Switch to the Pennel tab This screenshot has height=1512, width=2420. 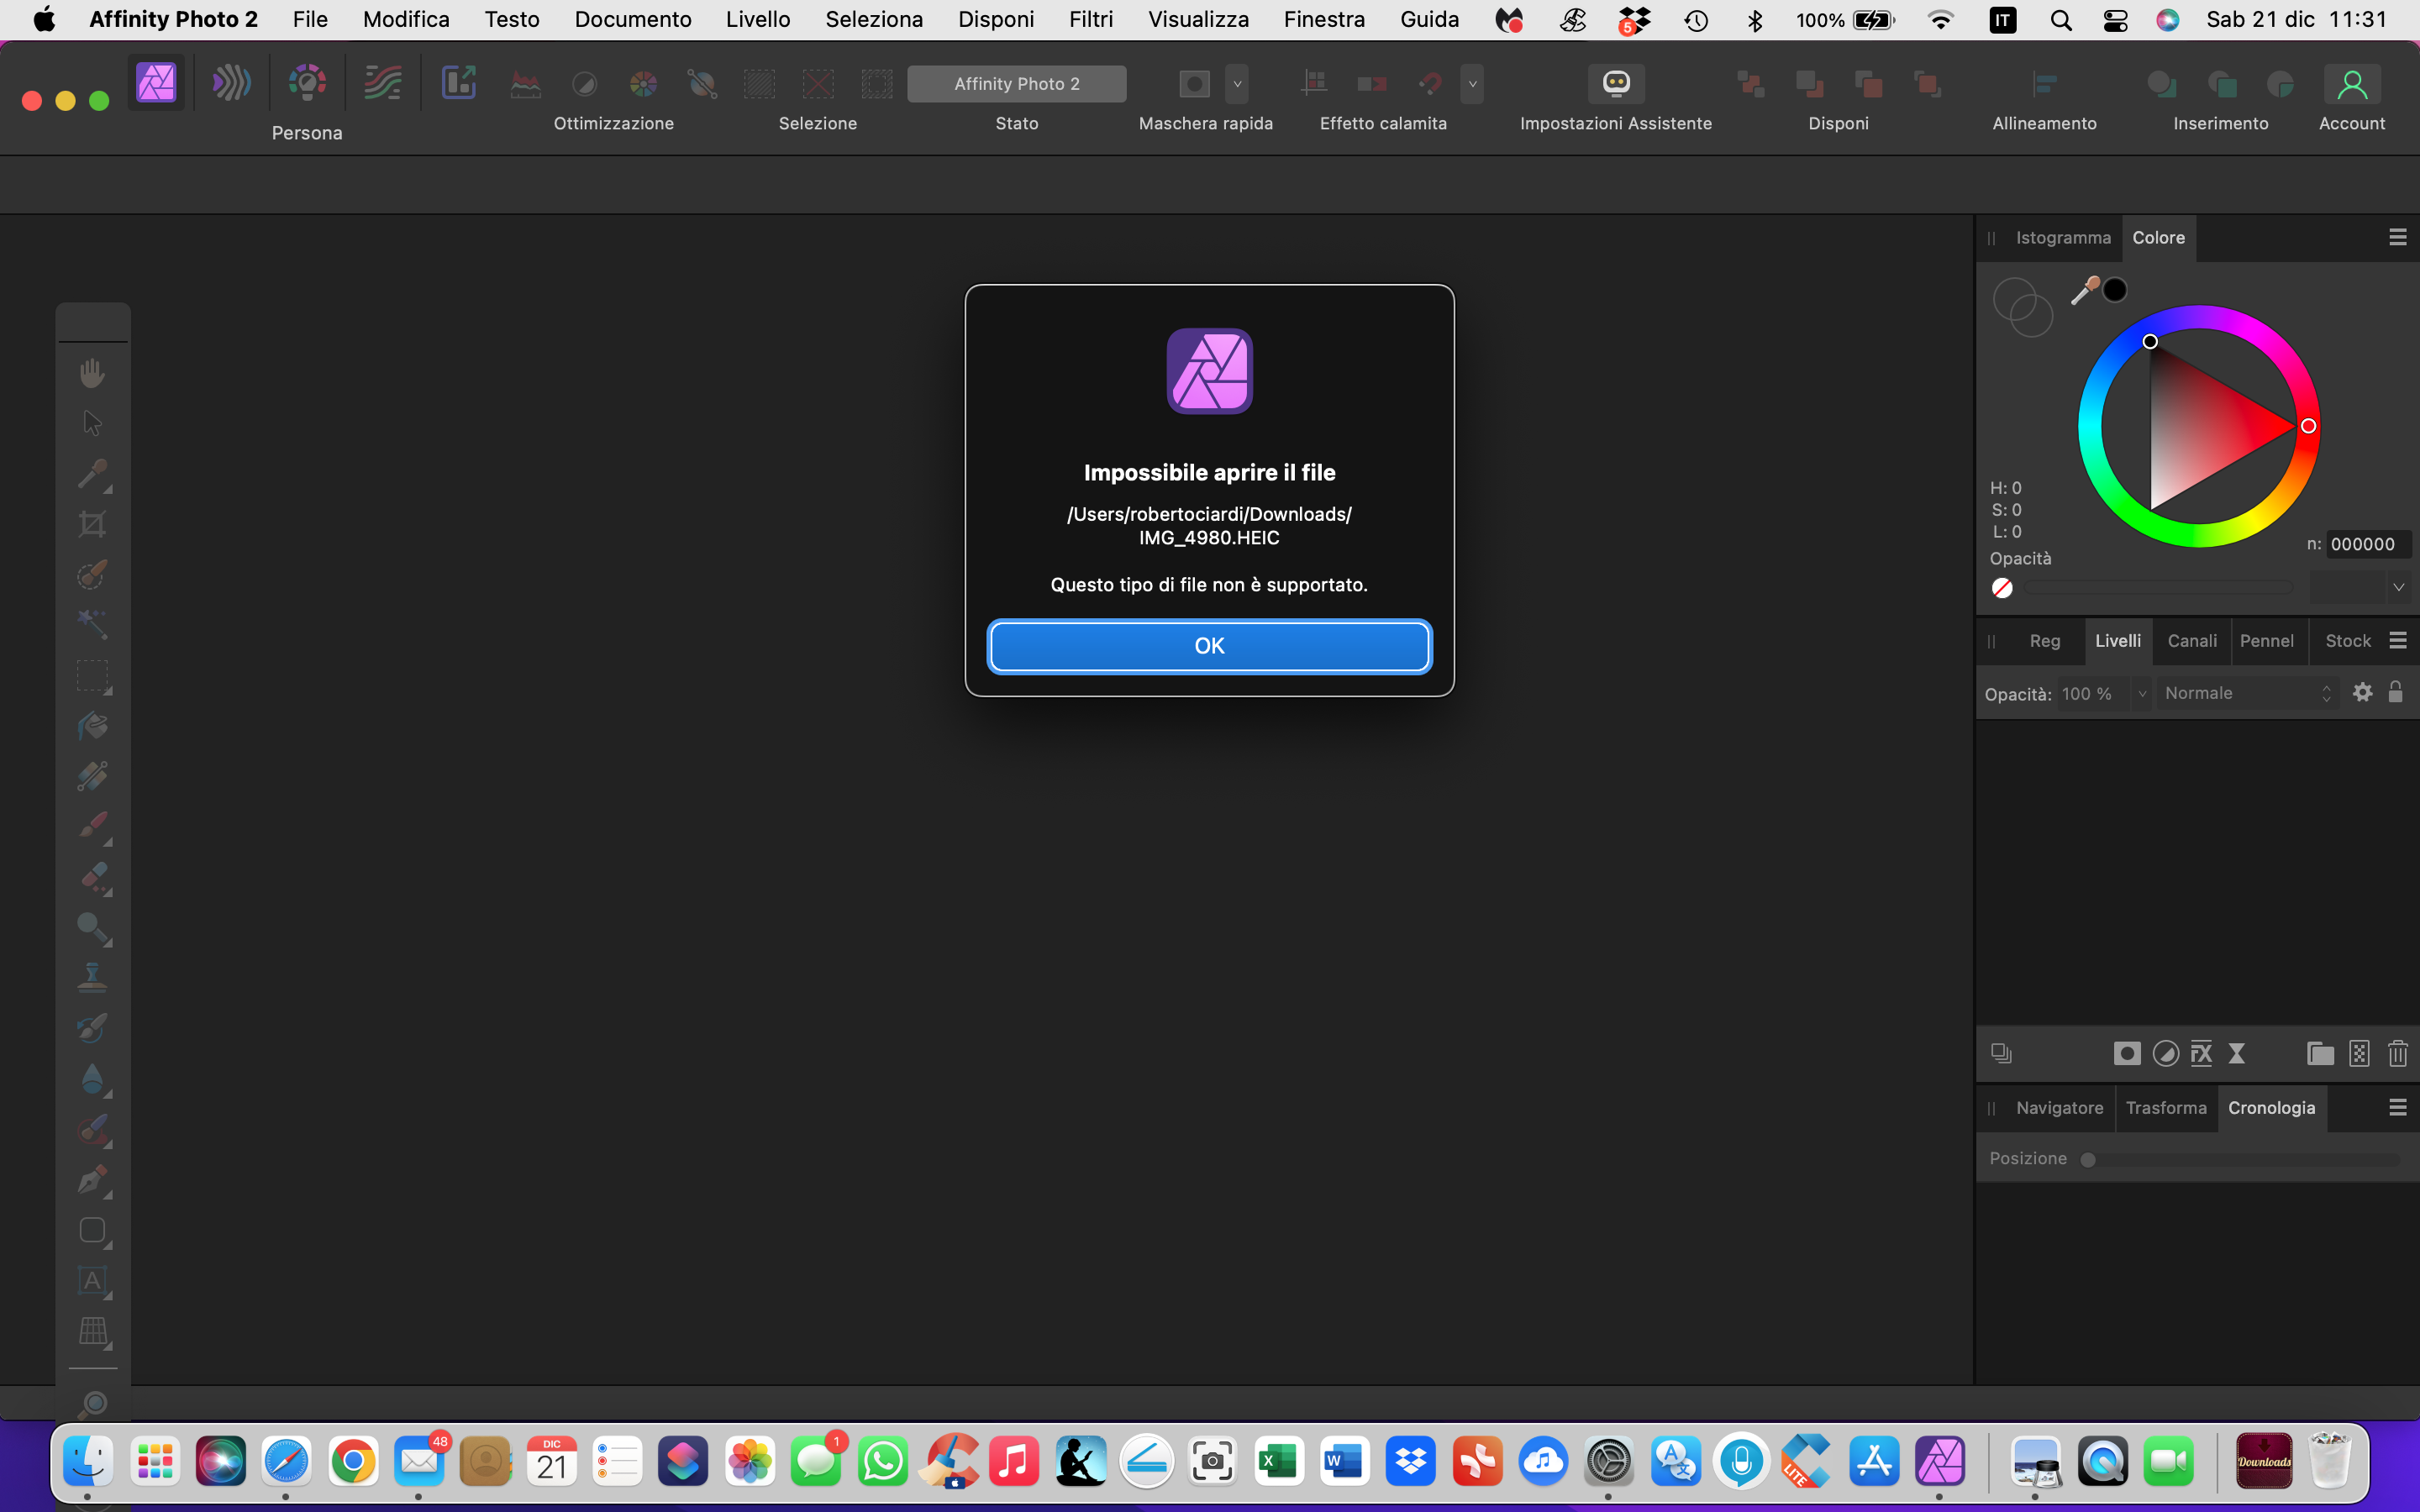coord(2266,641)
